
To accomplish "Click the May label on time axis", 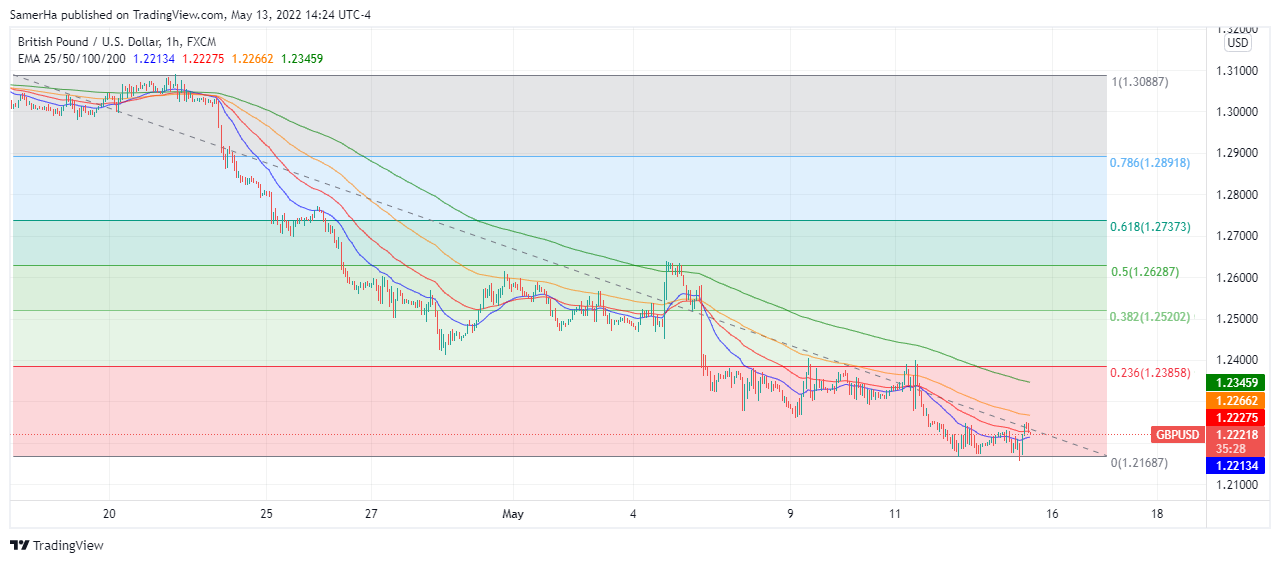I will click(513, 514).
